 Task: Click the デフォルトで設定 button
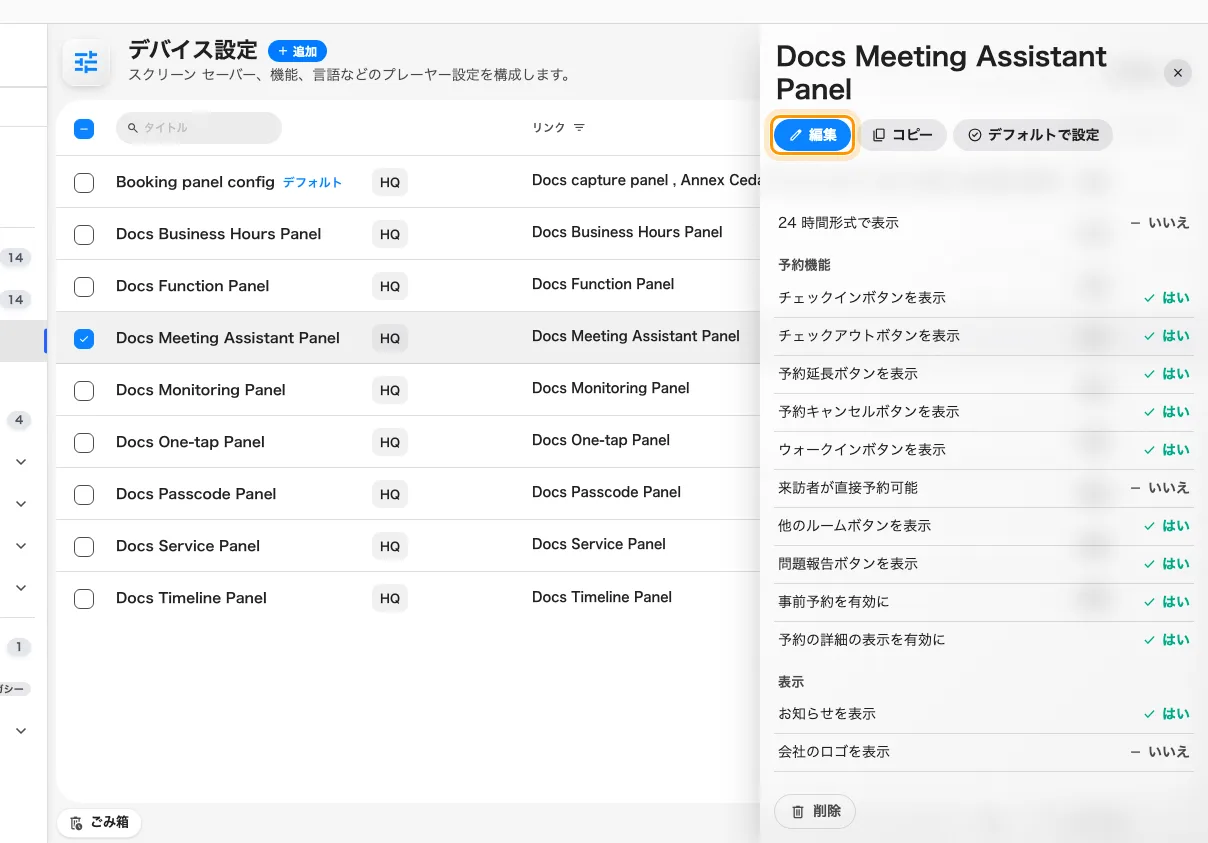click(x=1033, y=135)
